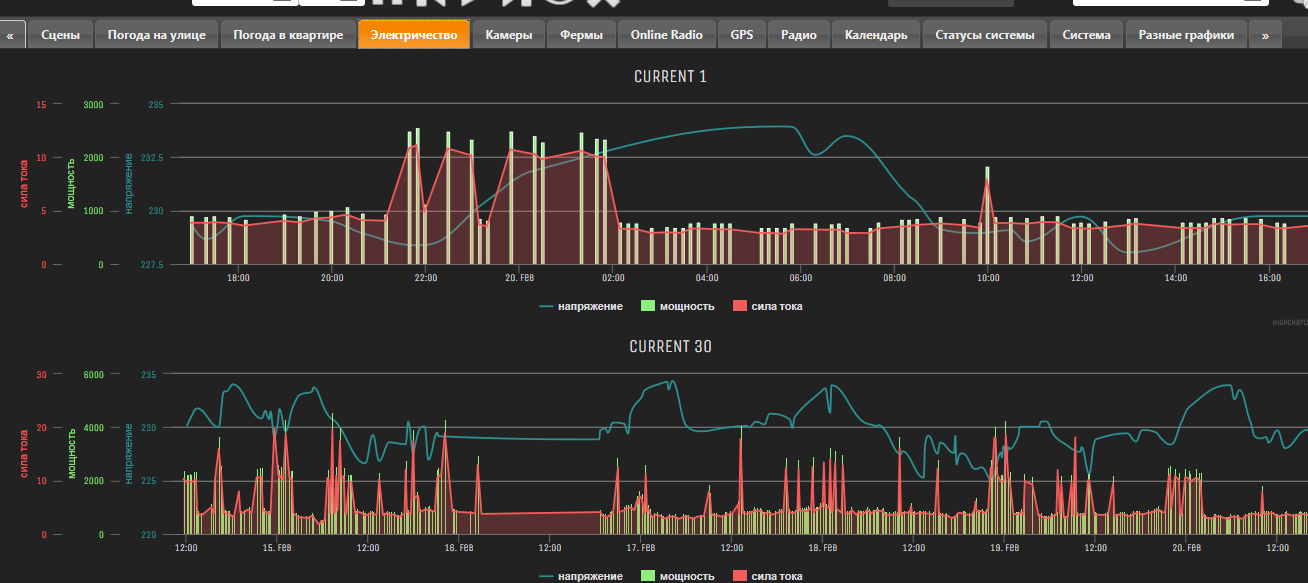The image size is (1308, 583).
Task: Click the CURRENT 30 chart title
Action: [x=670, y=346]
